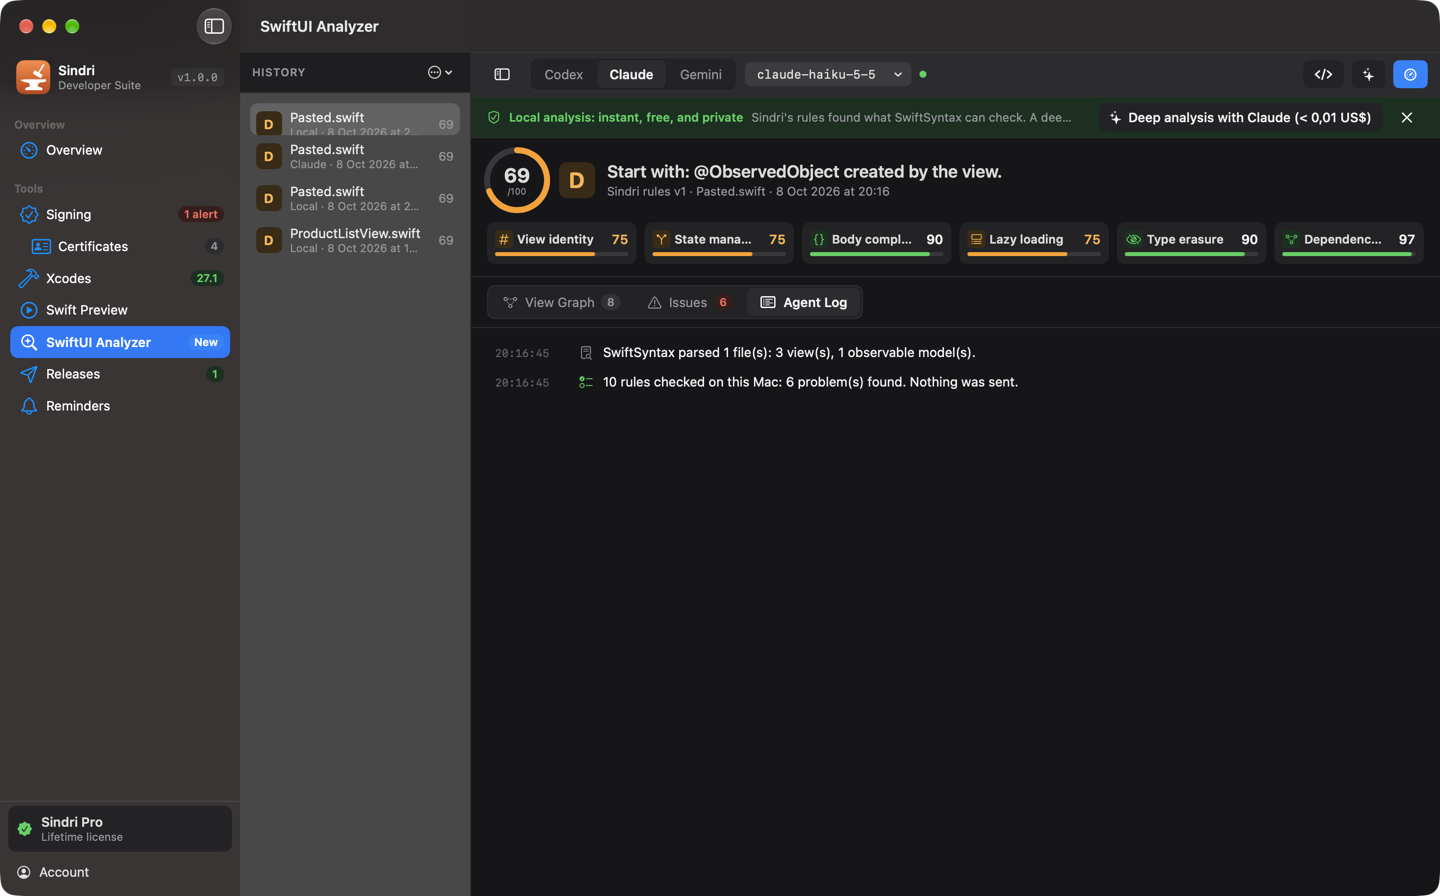Click the 69/100 score ring
The image size is (1440, 896).
pos(517,180)
